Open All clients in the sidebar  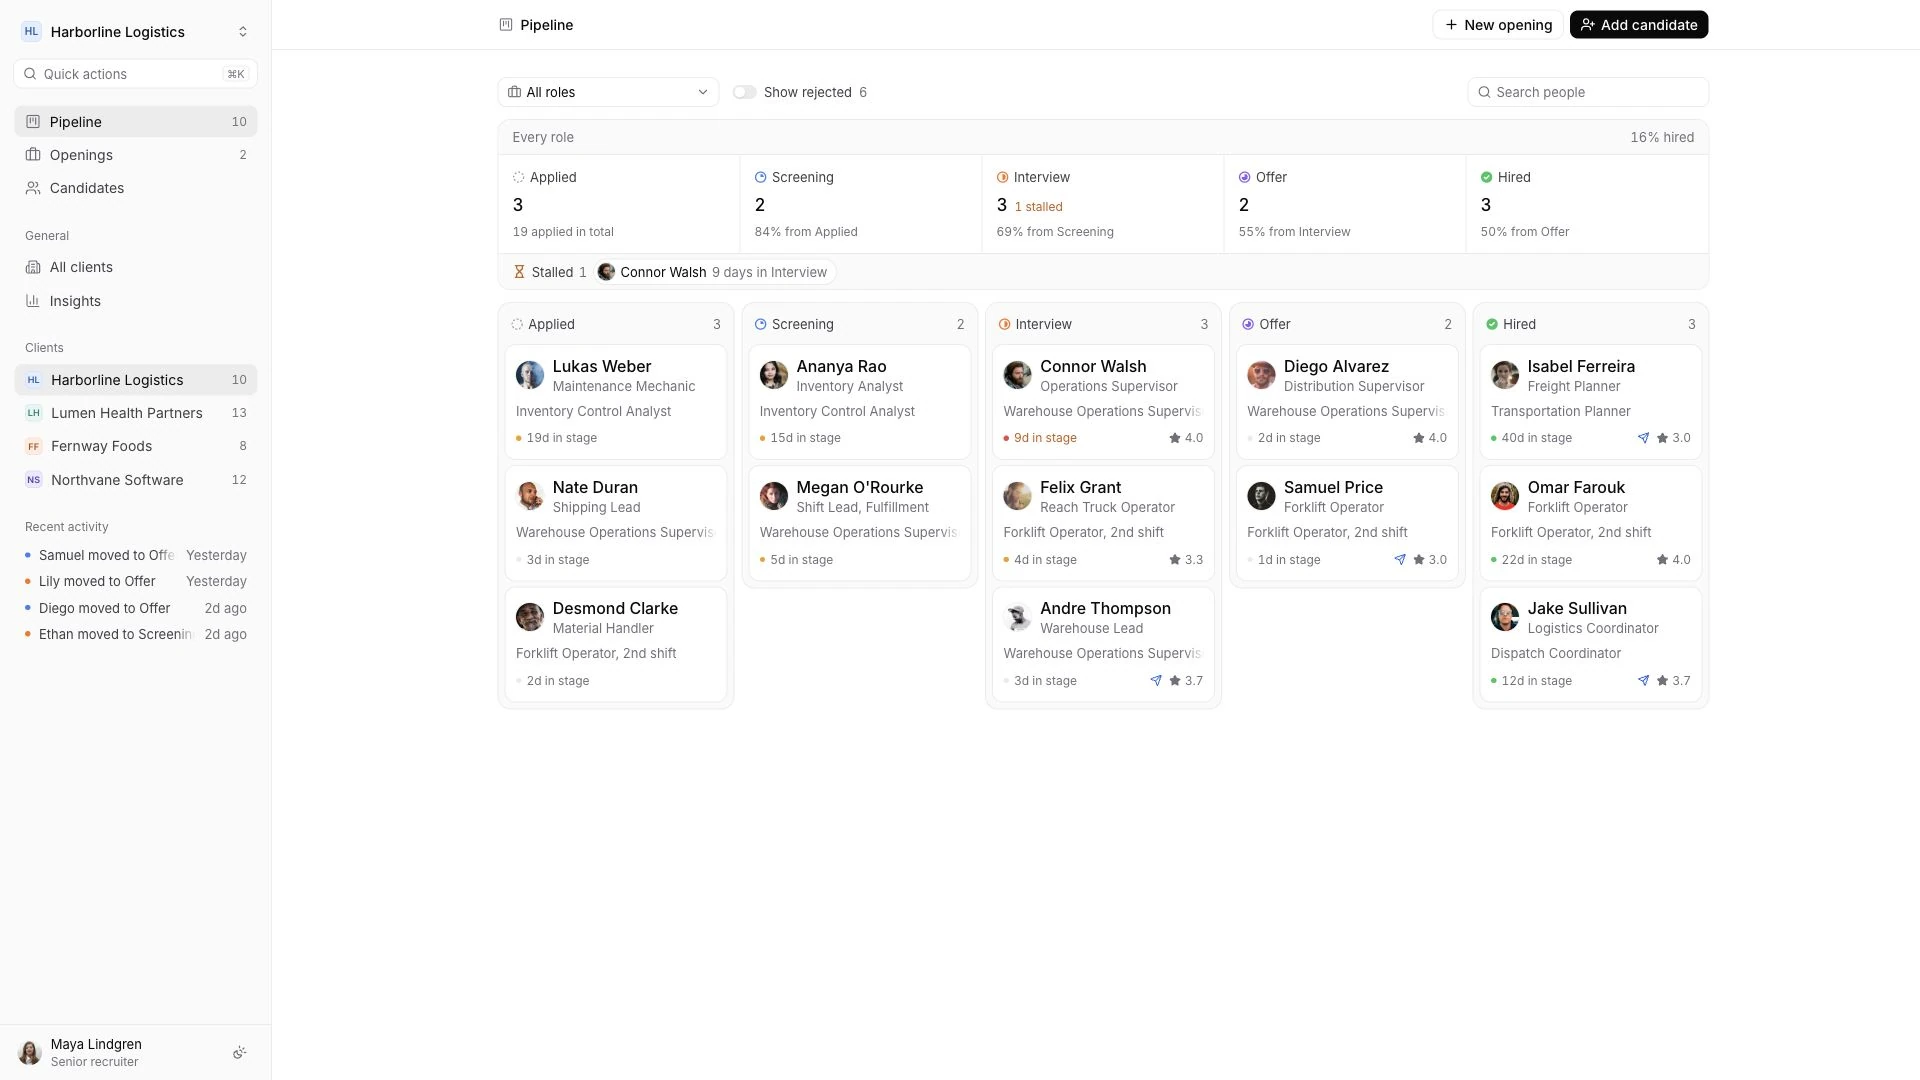(135, 267)
